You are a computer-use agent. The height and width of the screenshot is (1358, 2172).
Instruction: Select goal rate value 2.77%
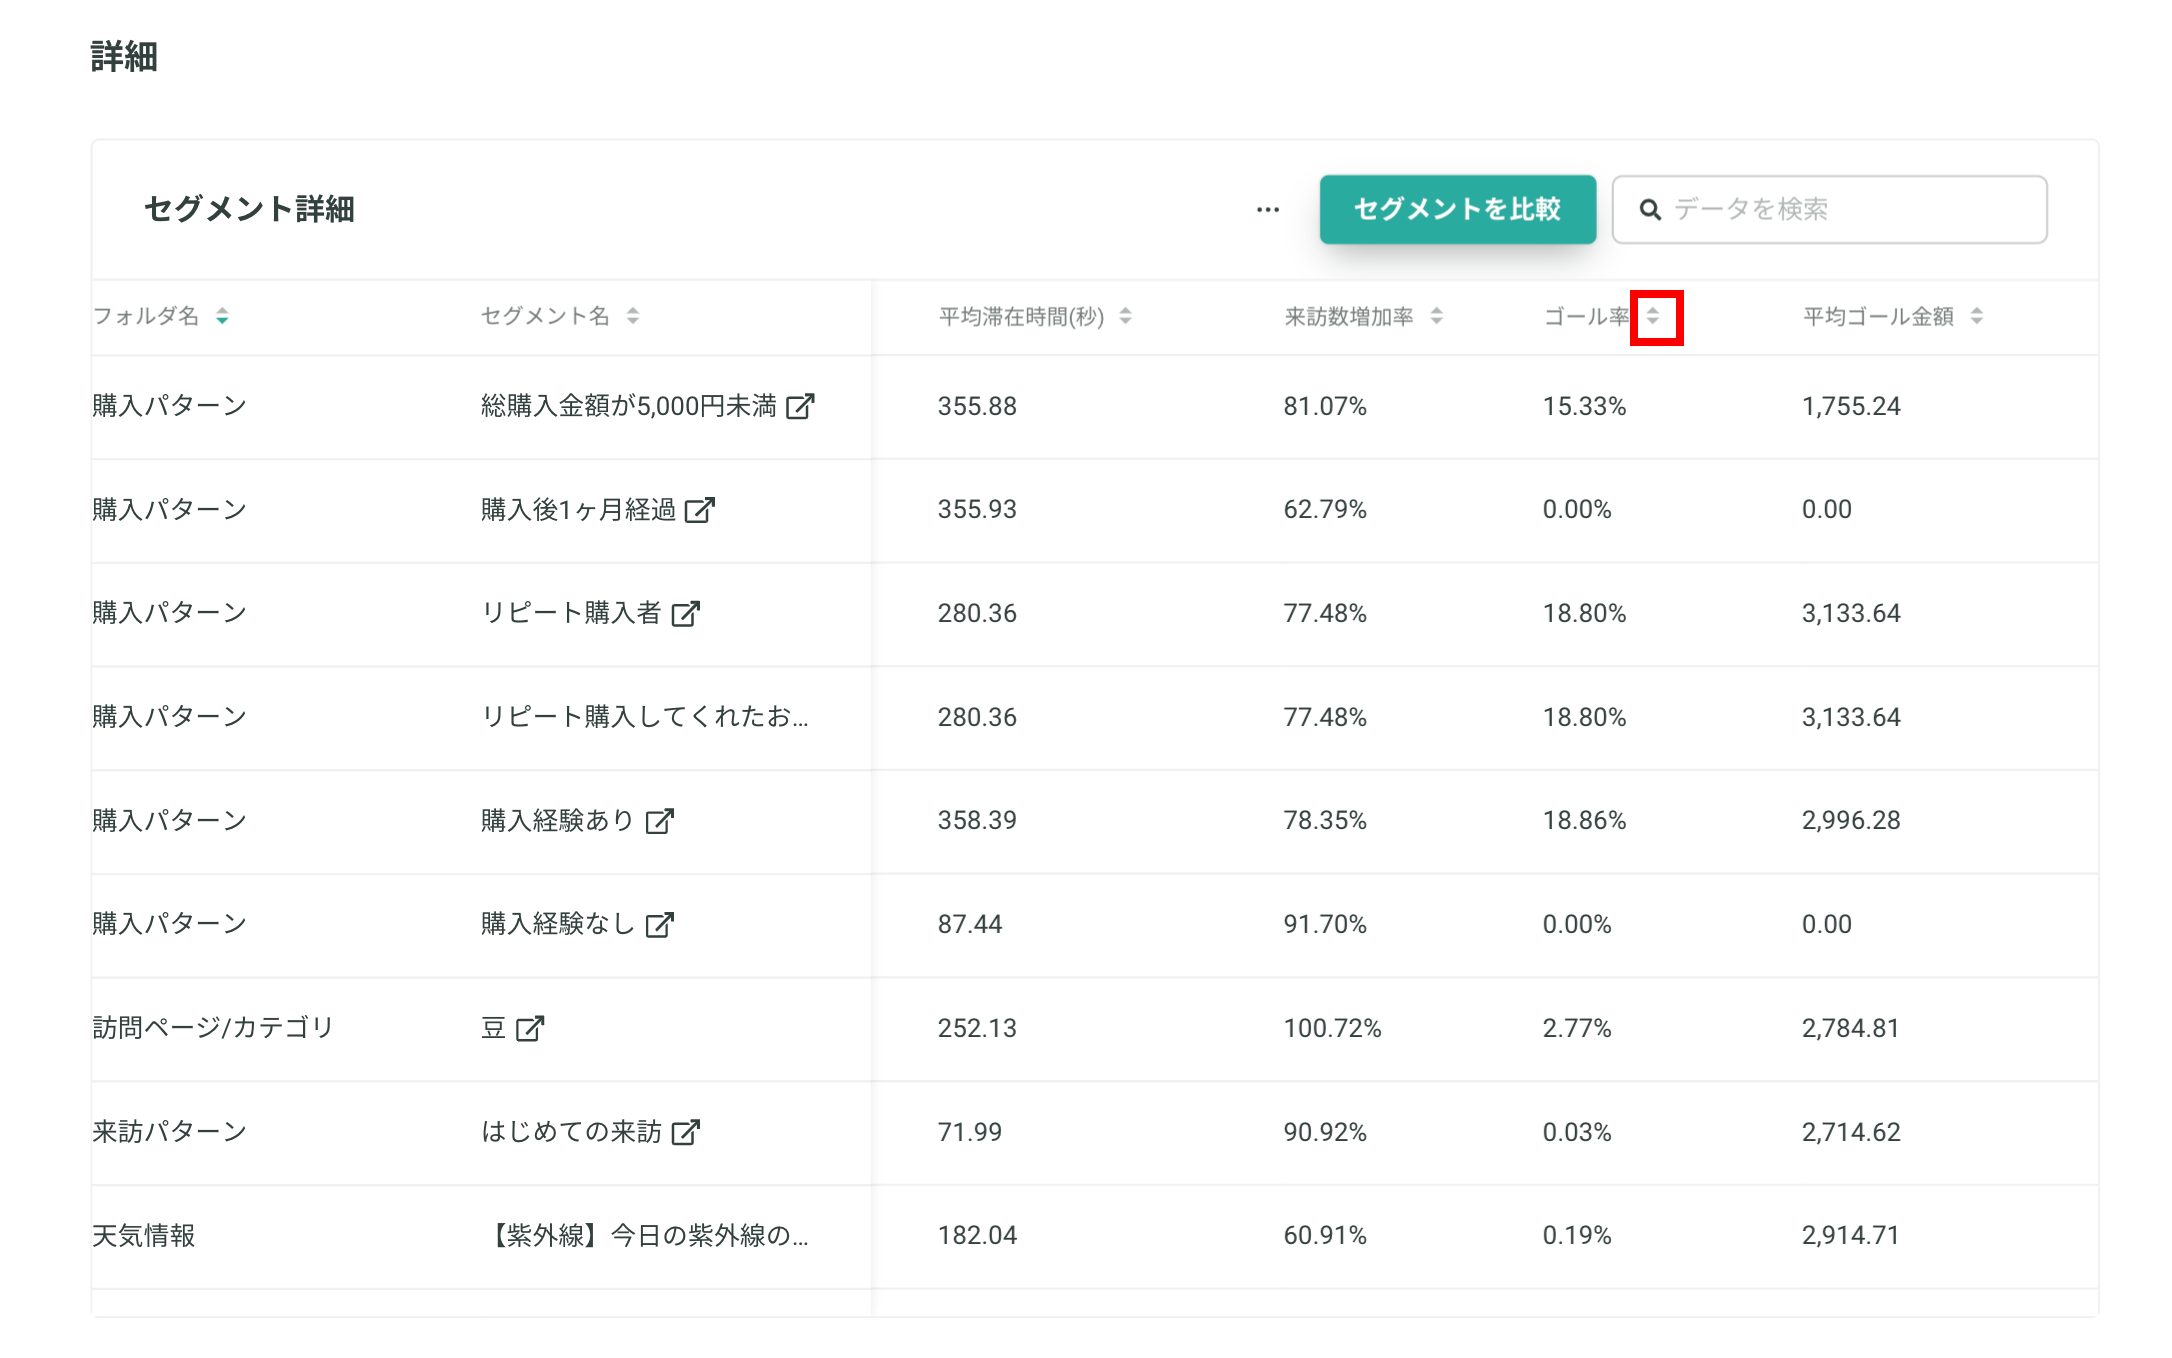pyautogui.click(x=1577, y=1028)
